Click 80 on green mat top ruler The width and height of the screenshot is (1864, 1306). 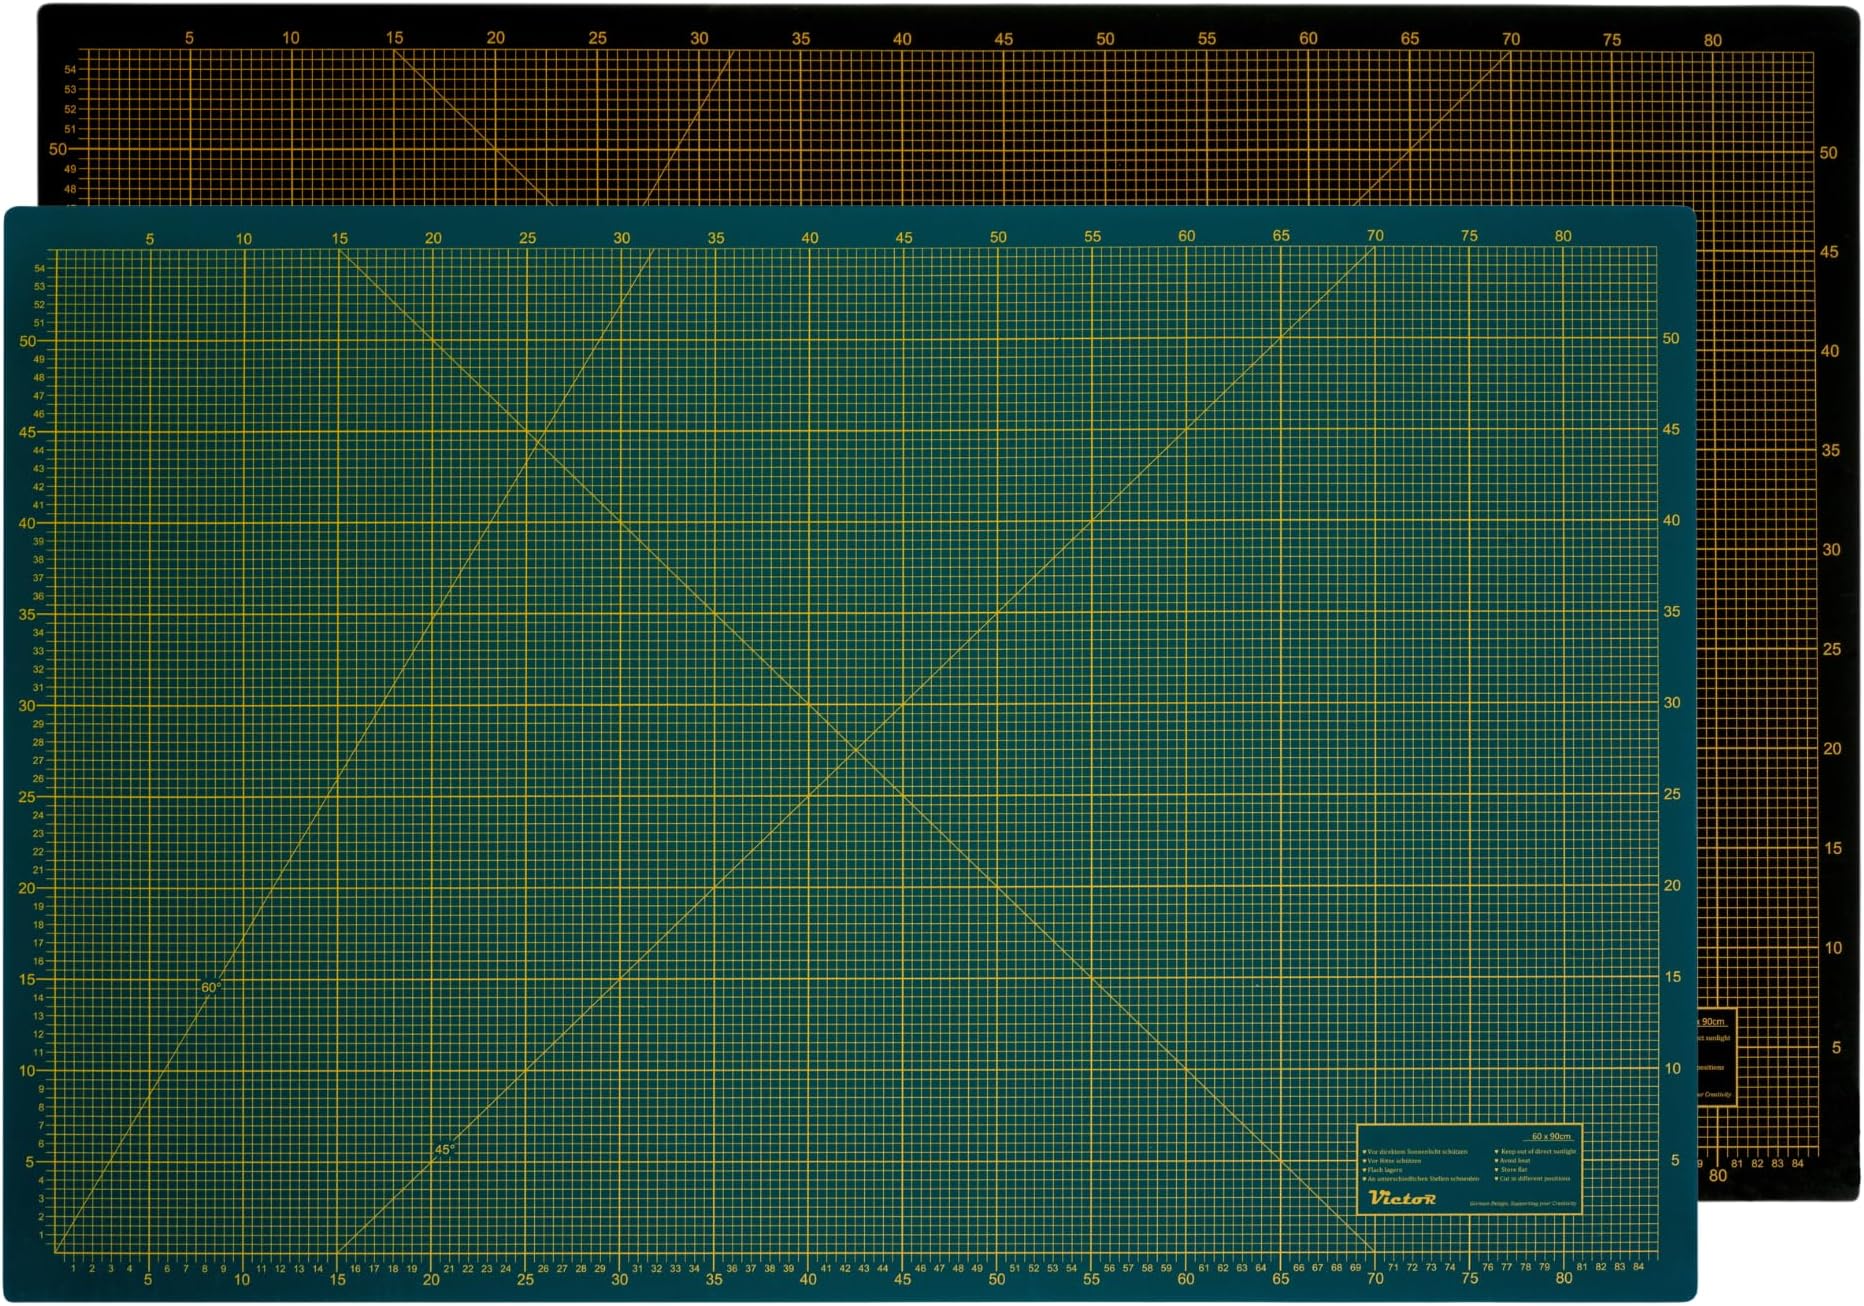(1563, 236)
